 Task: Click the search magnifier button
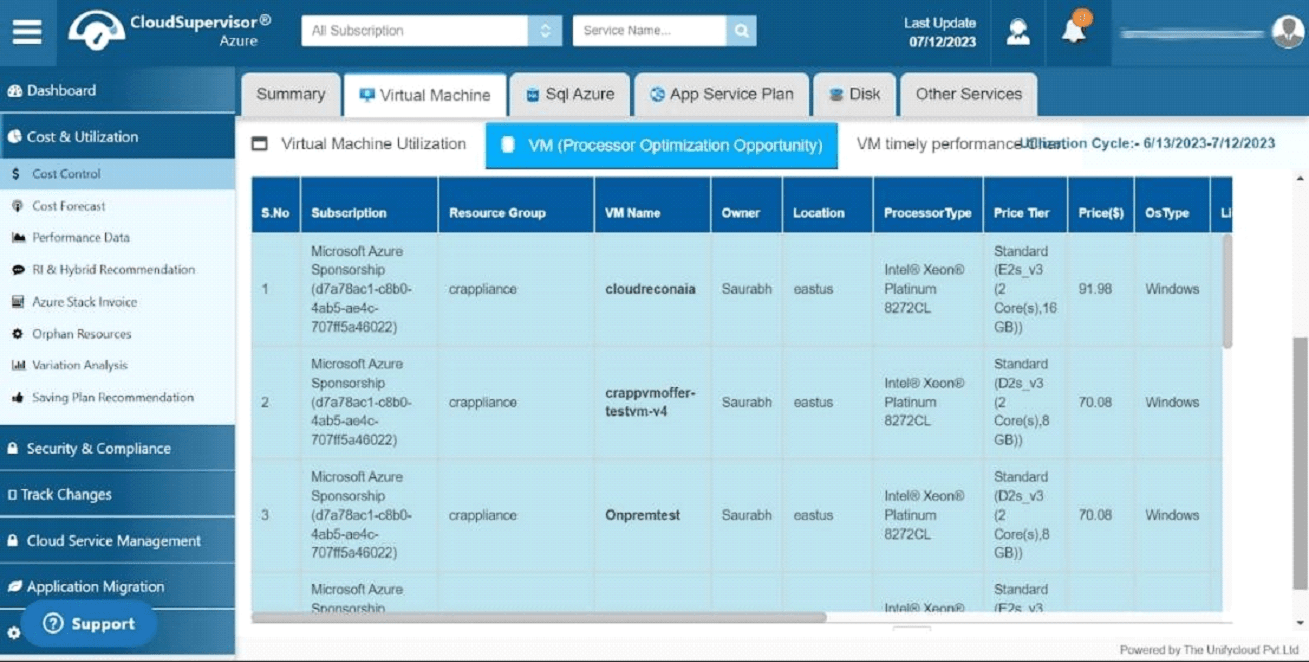741,31
